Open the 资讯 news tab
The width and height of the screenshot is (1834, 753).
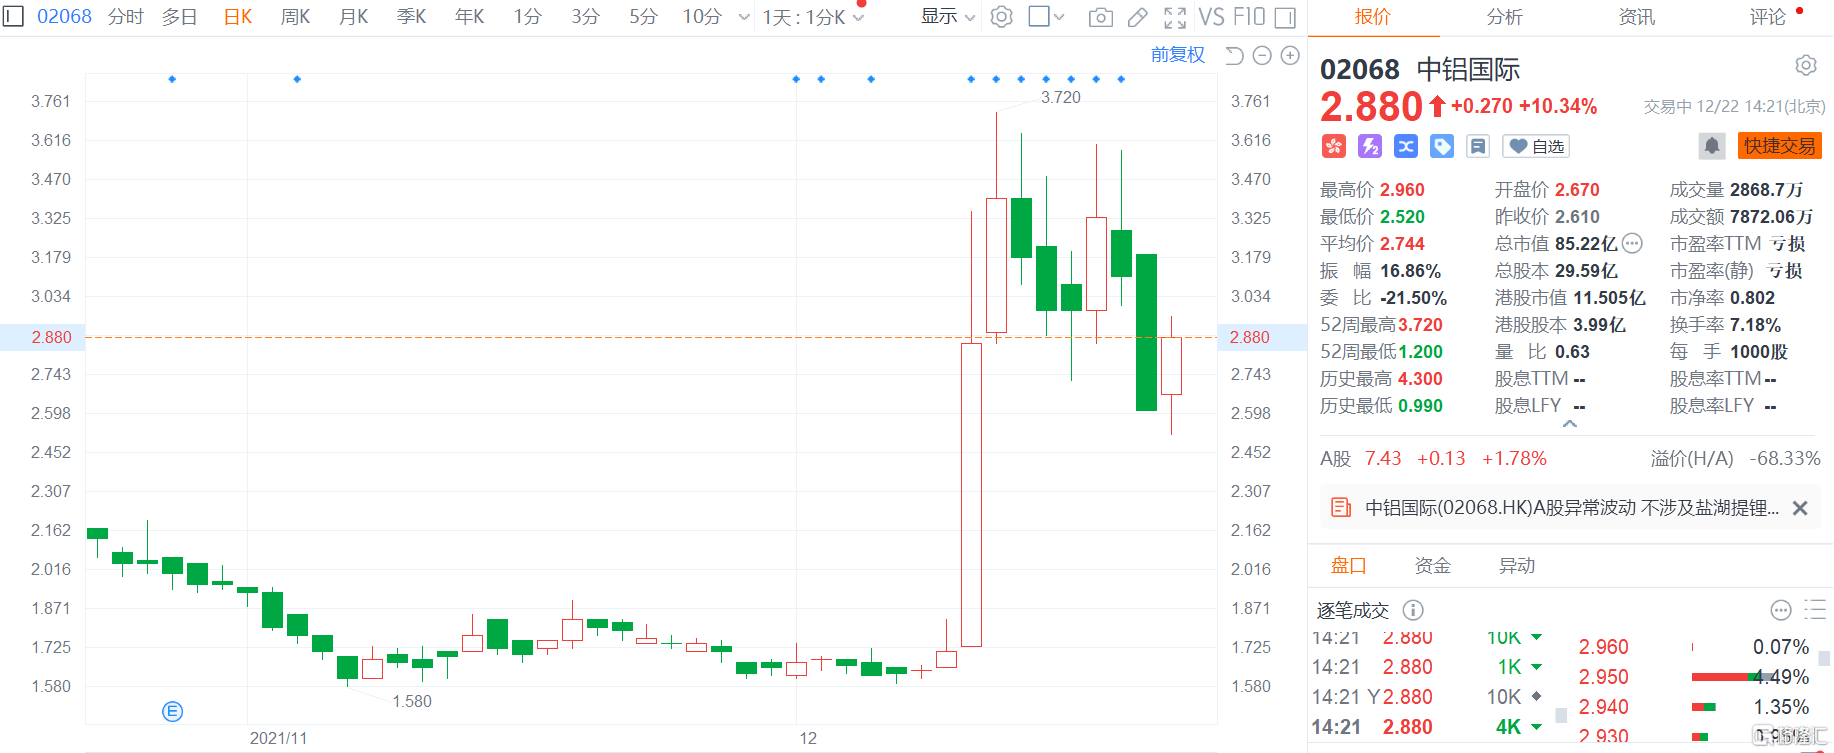[1636, 17]
